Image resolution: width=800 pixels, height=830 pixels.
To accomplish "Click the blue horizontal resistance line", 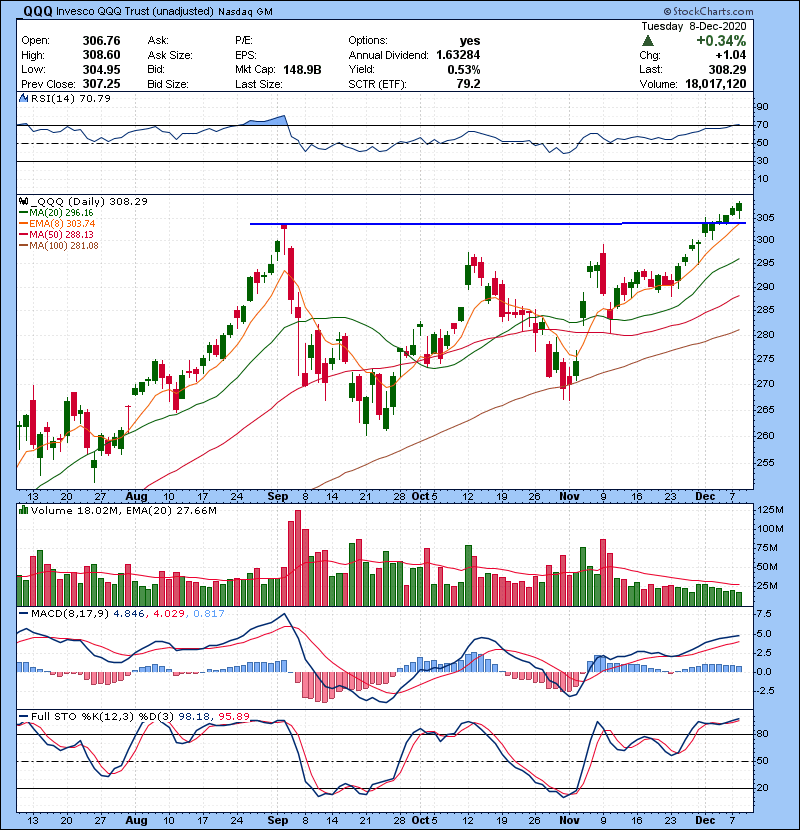I will (x=498, y=223).
